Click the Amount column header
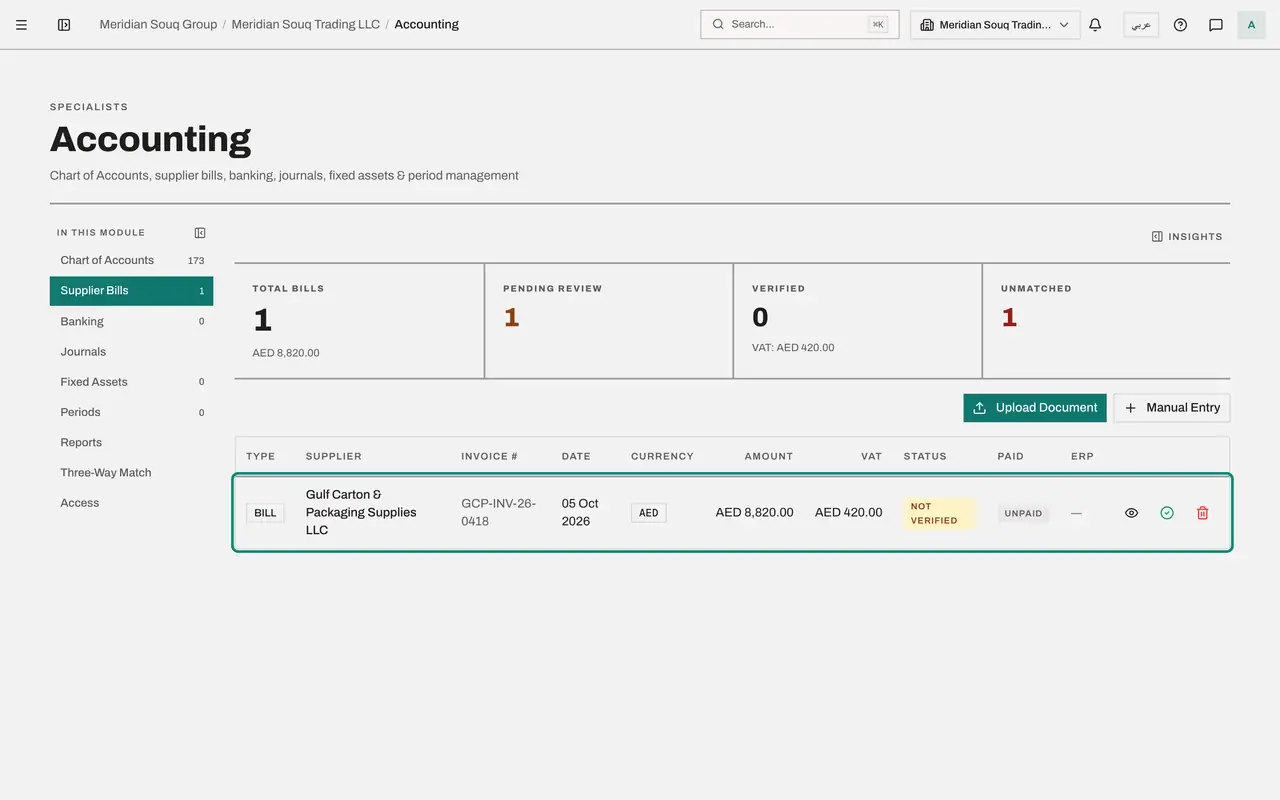This screenshot has height=800, width=1280. tap(769, 456)
